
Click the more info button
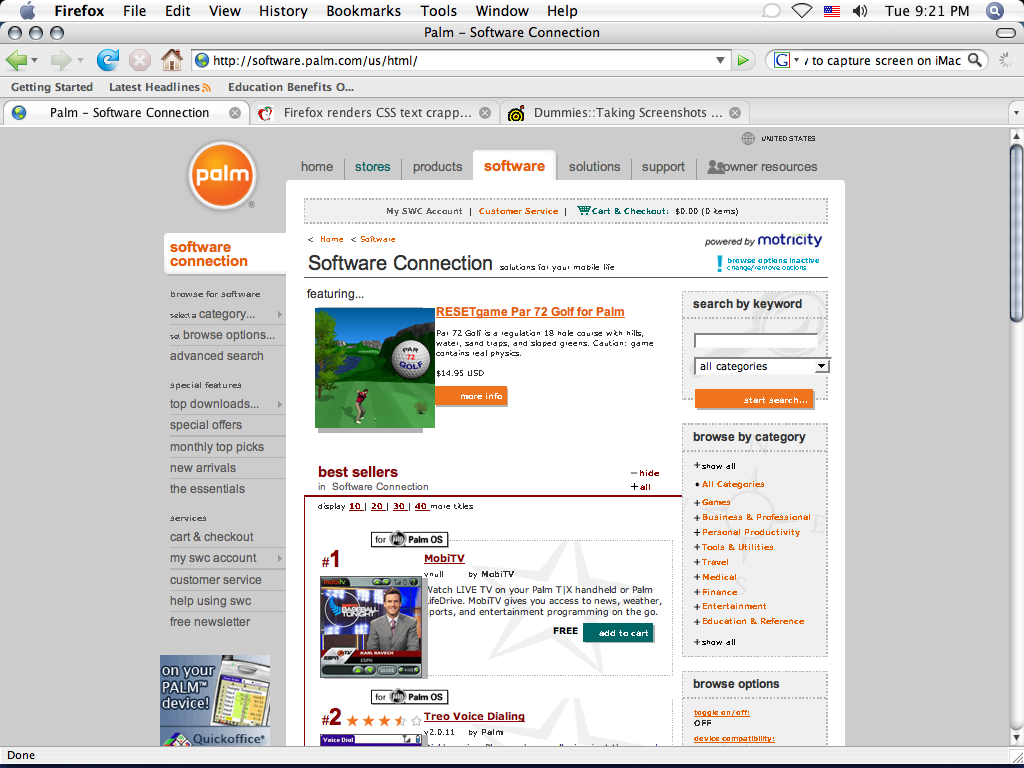point(471,396)
